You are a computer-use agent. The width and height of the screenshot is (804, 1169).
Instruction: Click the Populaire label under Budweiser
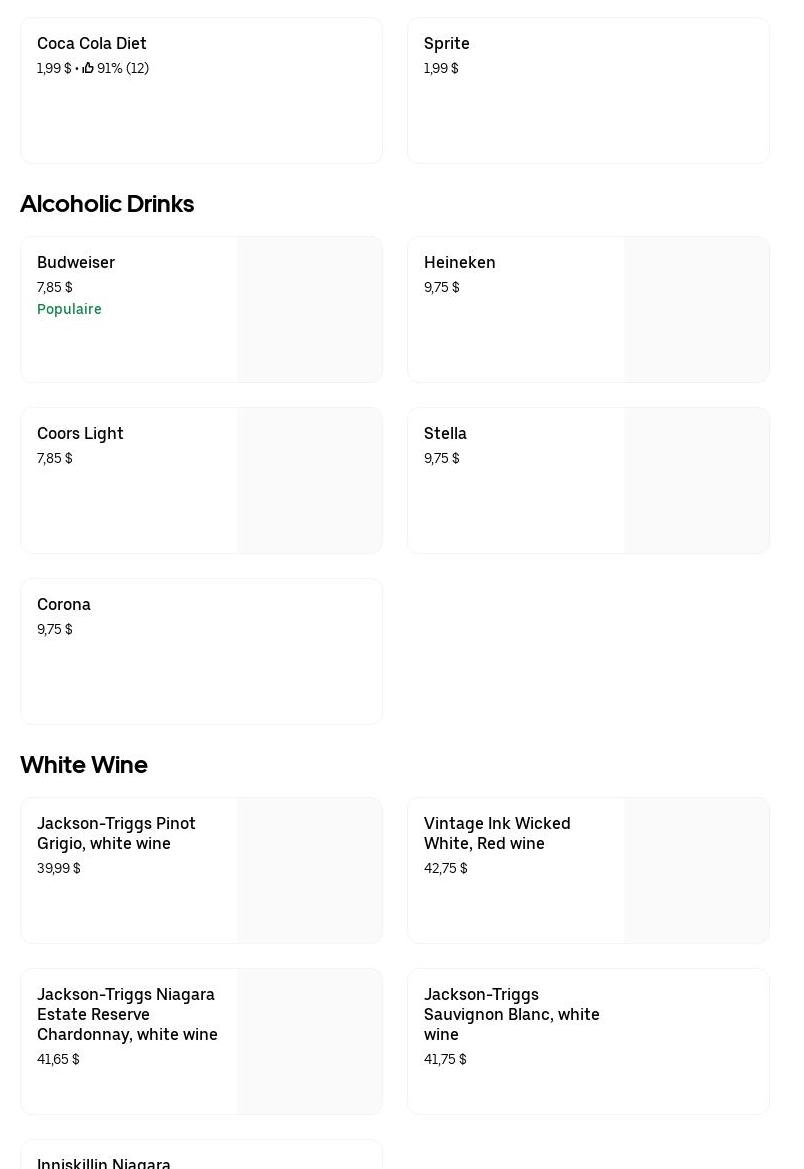[x=69, y=310]
